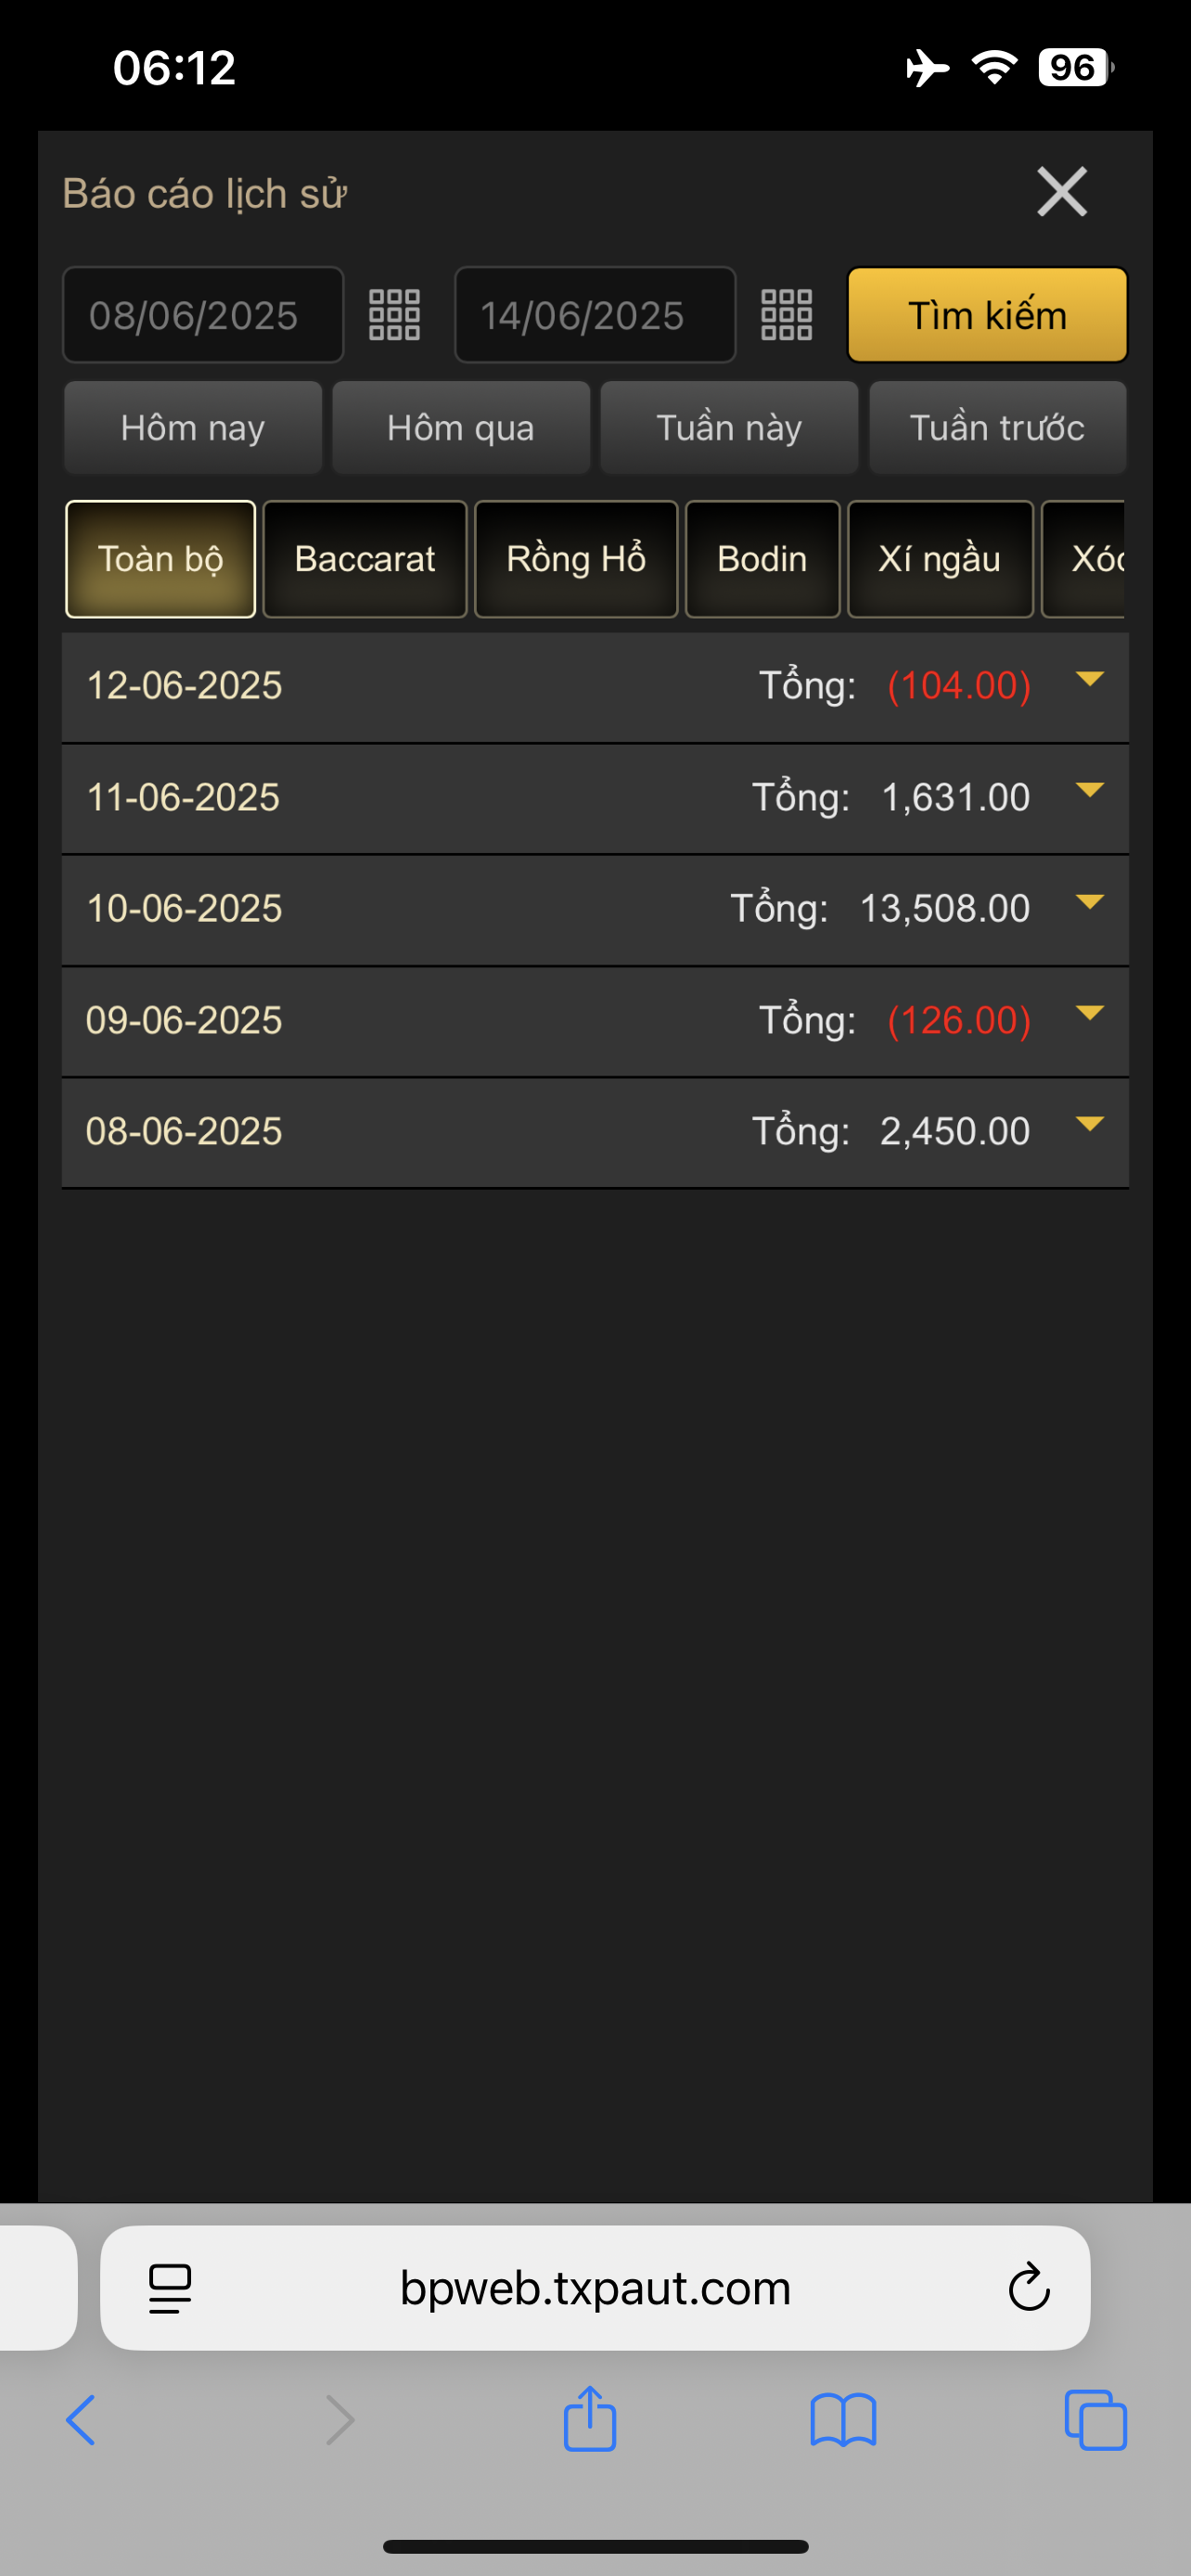This screenshot has height=2576, width=1191.
Task: Open the Safari page menu icon
Action: coord(170,2287)
